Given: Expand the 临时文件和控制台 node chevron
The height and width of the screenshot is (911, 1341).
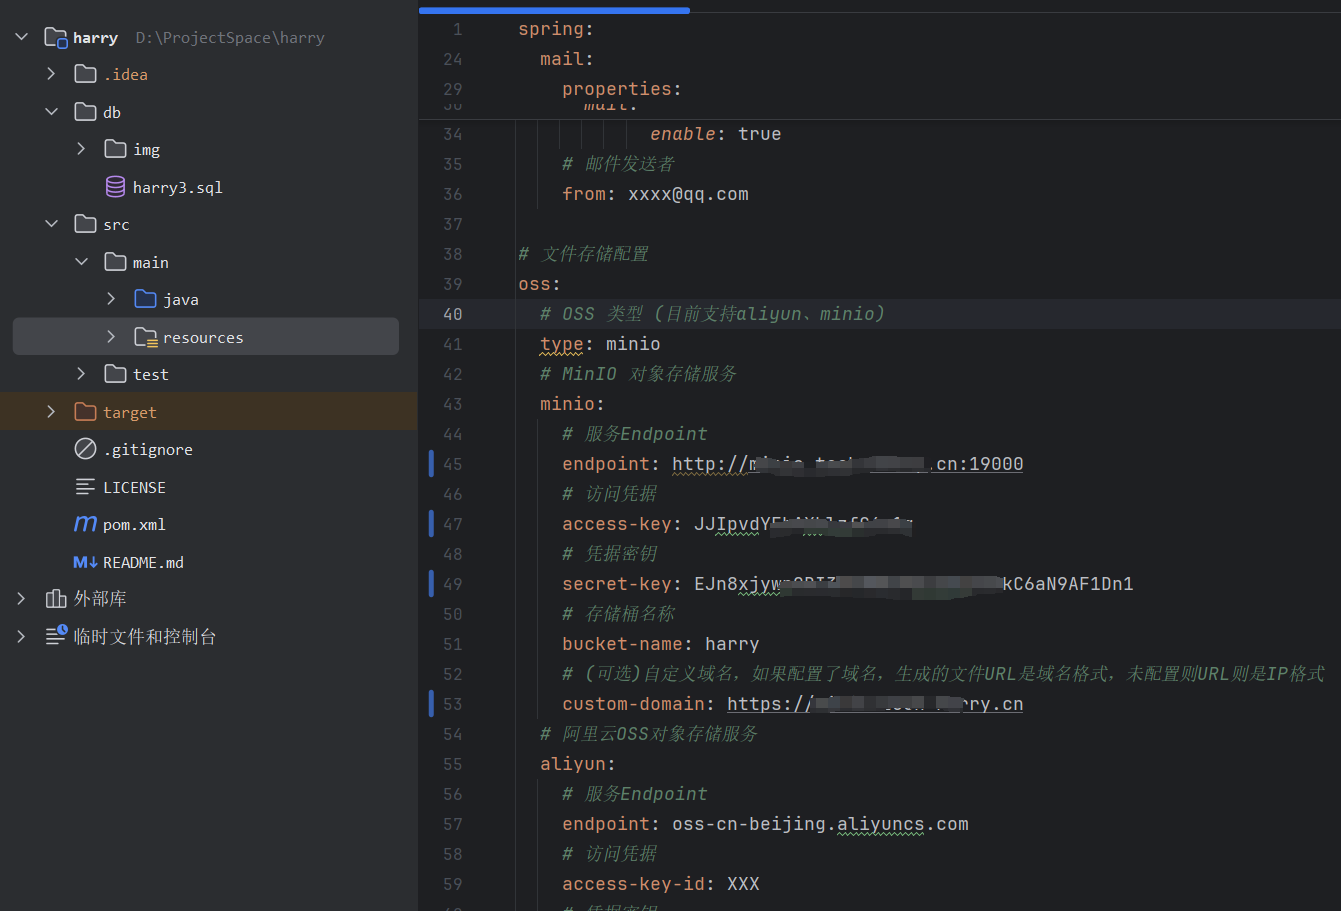Looking at the screenshot, I should coord(21,637).
